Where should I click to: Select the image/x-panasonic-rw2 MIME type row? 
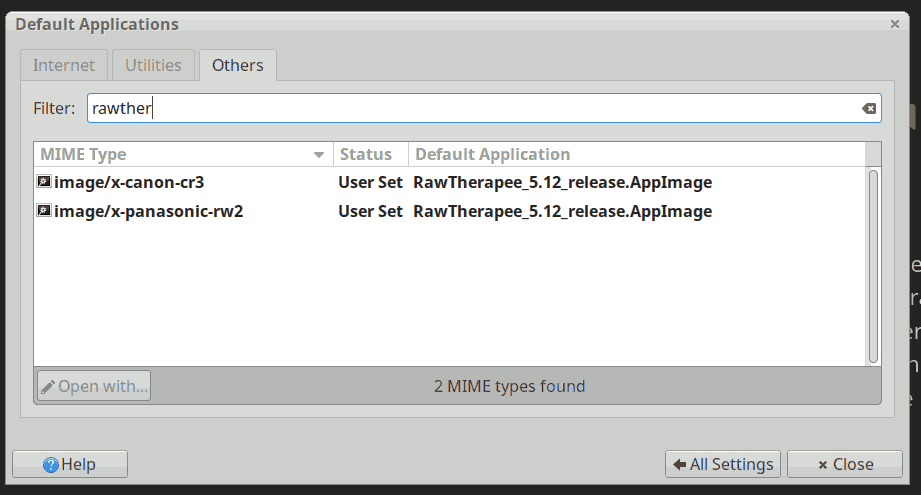[150, 211]
